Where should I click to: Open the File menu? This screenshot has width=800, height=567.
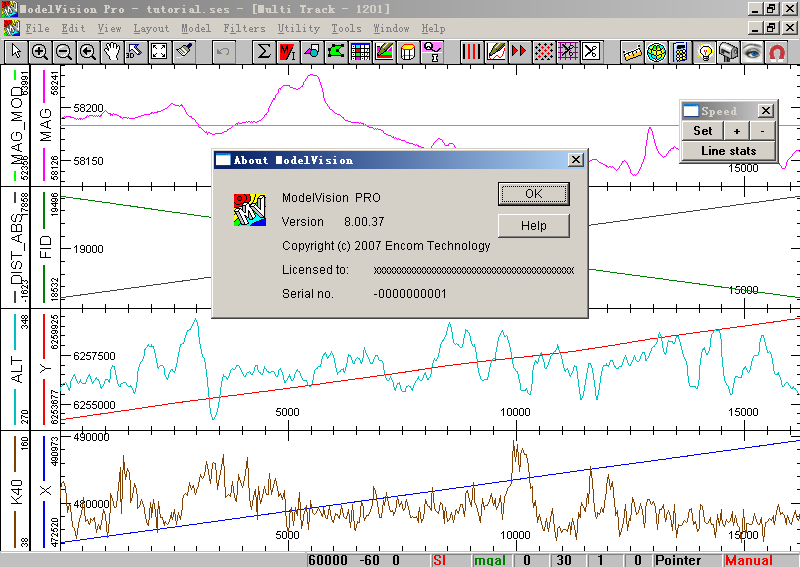[x=37, y=29]
